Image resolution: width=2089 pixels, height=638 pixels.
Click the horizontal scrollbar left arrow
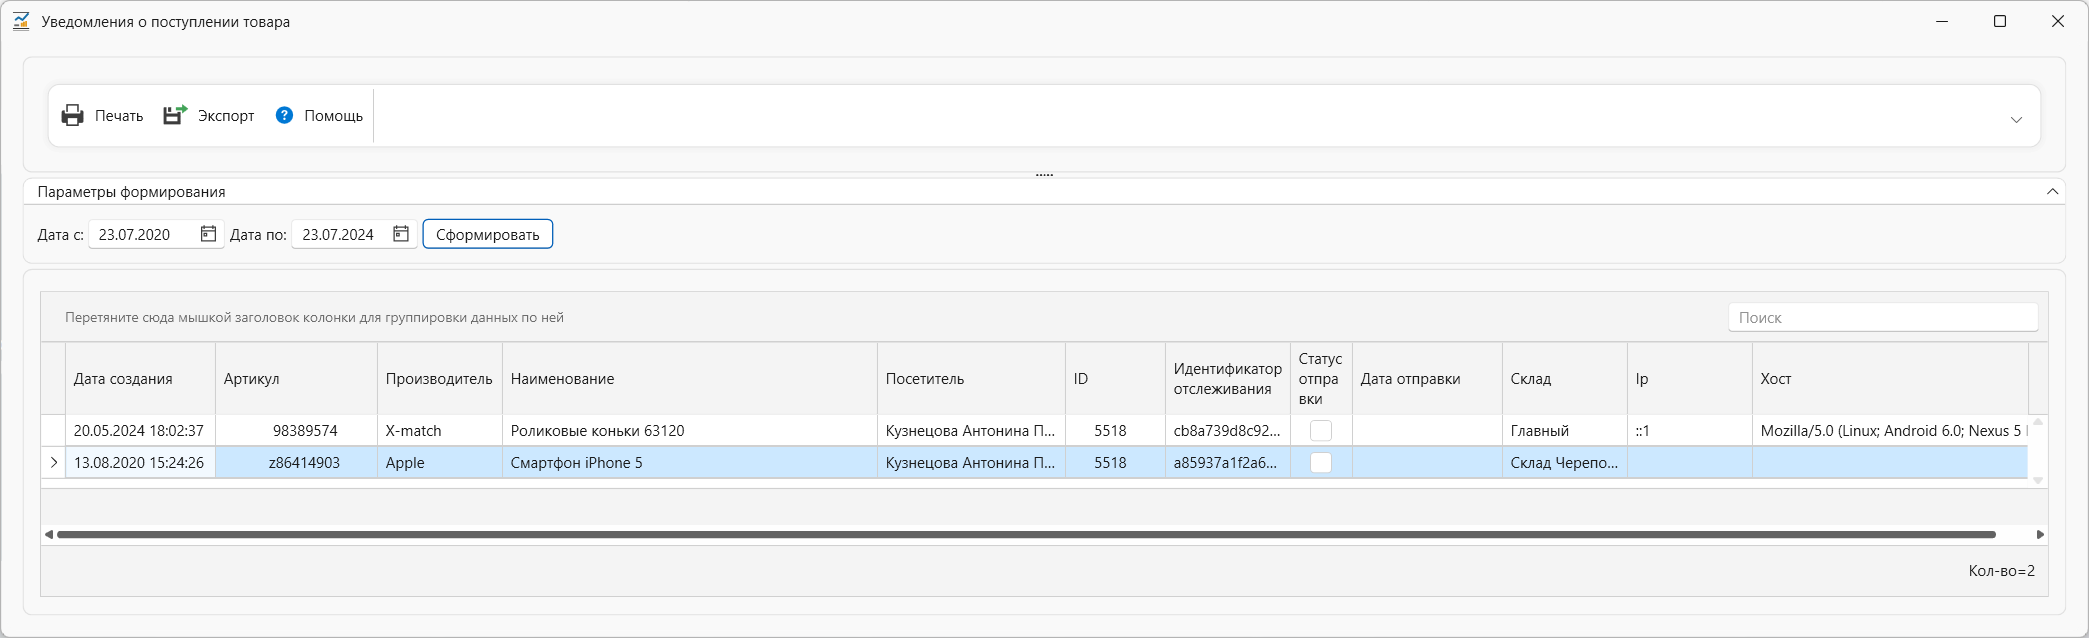tap(48, 534)
